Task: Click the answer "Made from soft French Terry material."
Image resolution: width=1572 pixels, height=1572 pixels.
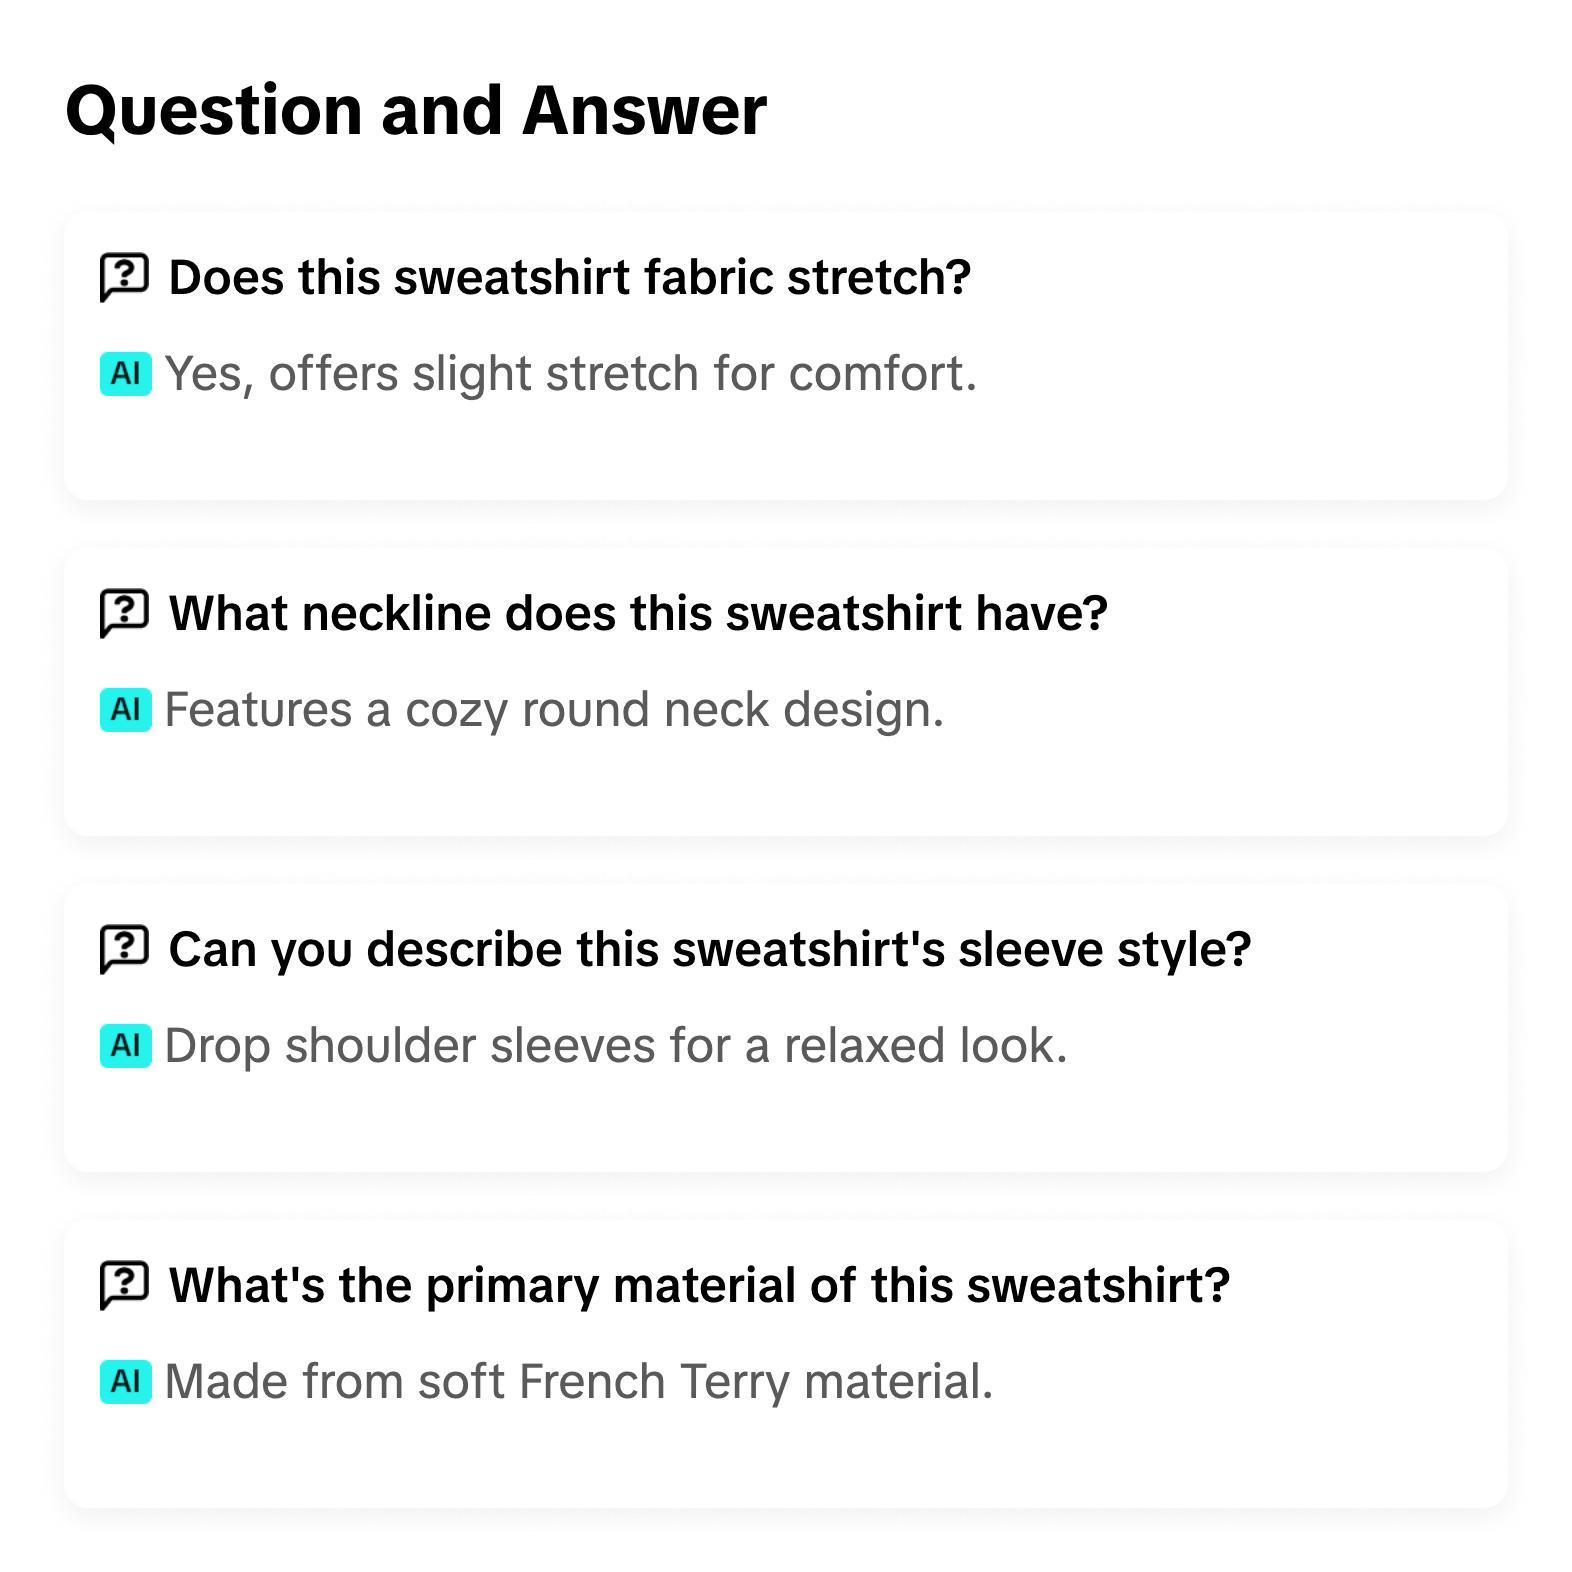Action: click(578, 1382)
